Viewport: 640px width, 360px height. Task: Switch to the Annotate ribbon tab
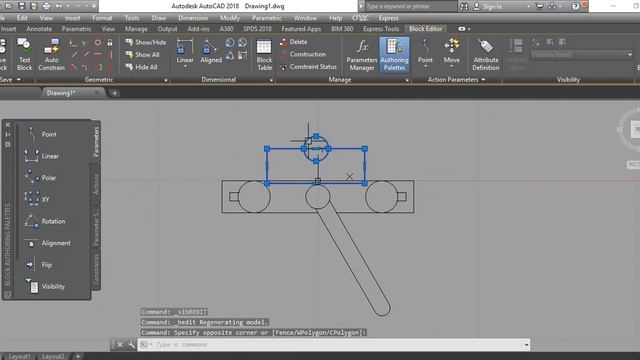[x=39, y=29]
